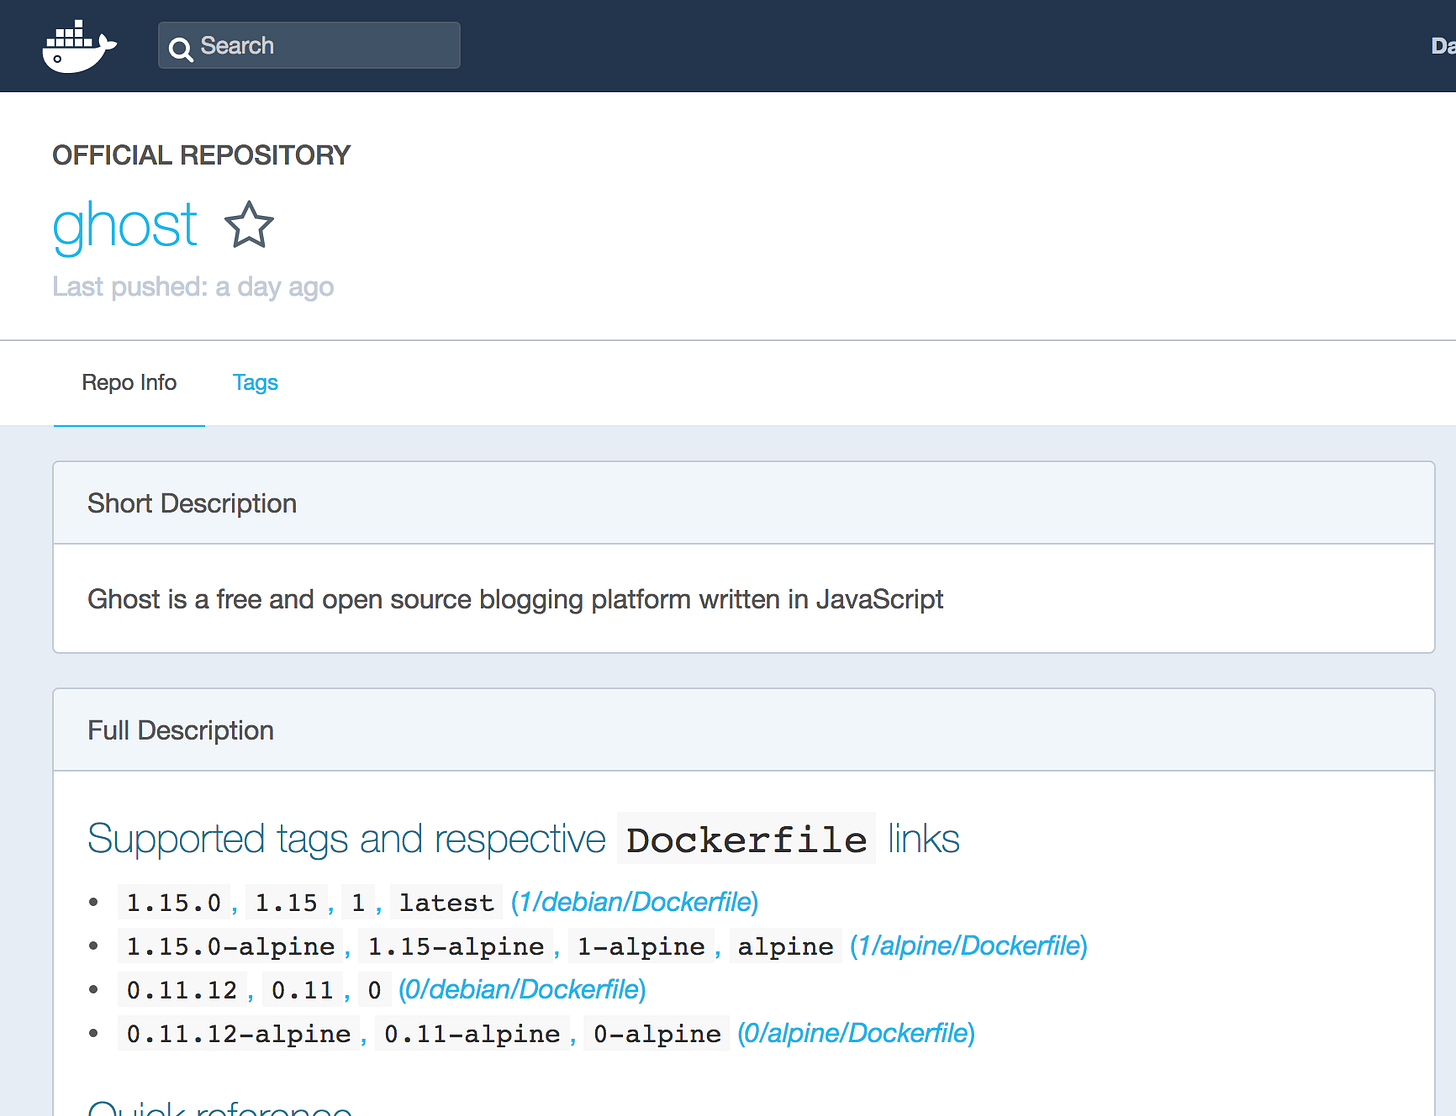The width and height of the screenshot is (1456, 1116).
Task: Select the standalone alpine tag text
Action: coord(786,947)
